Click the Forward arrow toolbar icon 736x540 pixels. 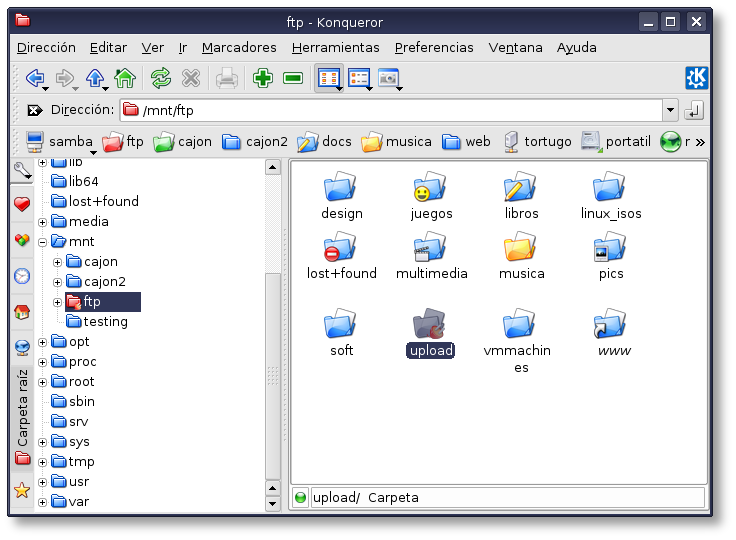click(x=64, y=78)
